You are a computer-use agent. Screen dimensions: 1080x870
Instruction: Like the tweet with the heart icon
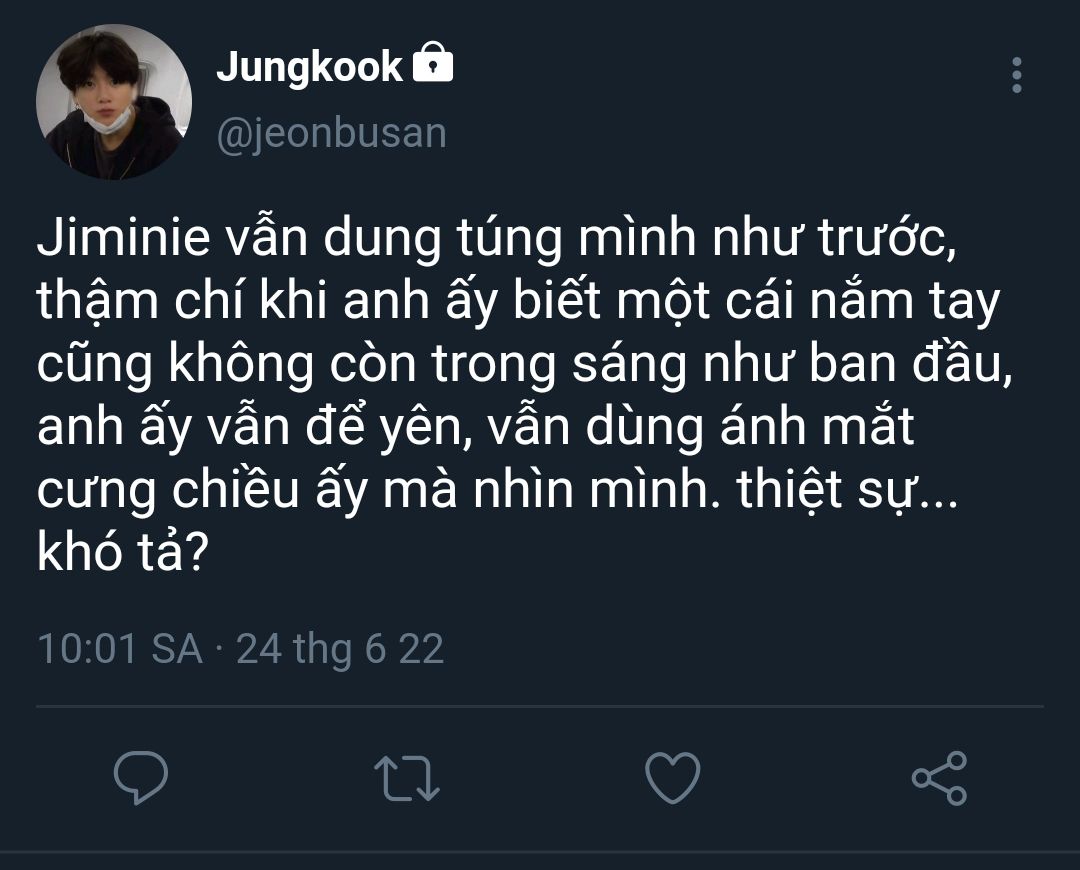pyautogui.click(x=672, y=778)
